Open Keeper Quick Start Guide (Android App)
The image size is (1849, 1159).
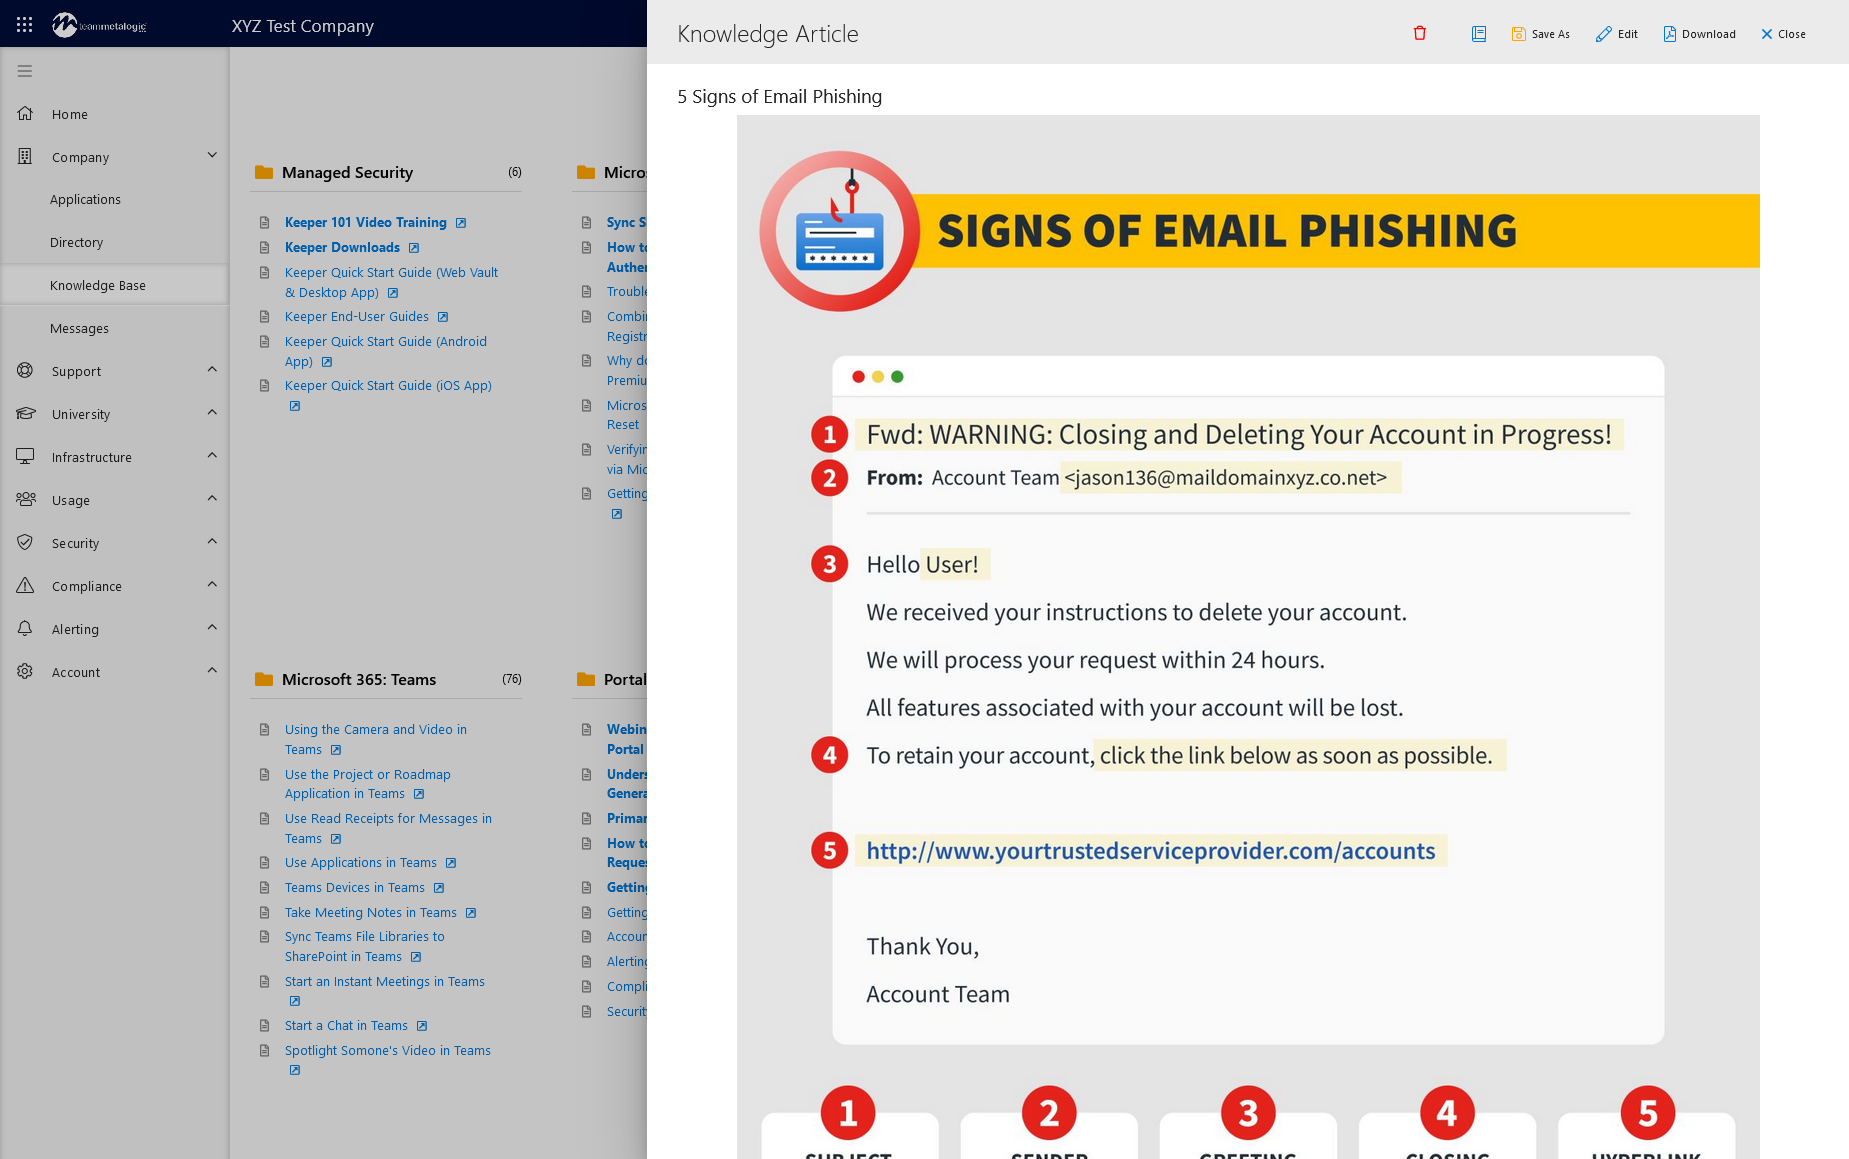click(385, 351)
